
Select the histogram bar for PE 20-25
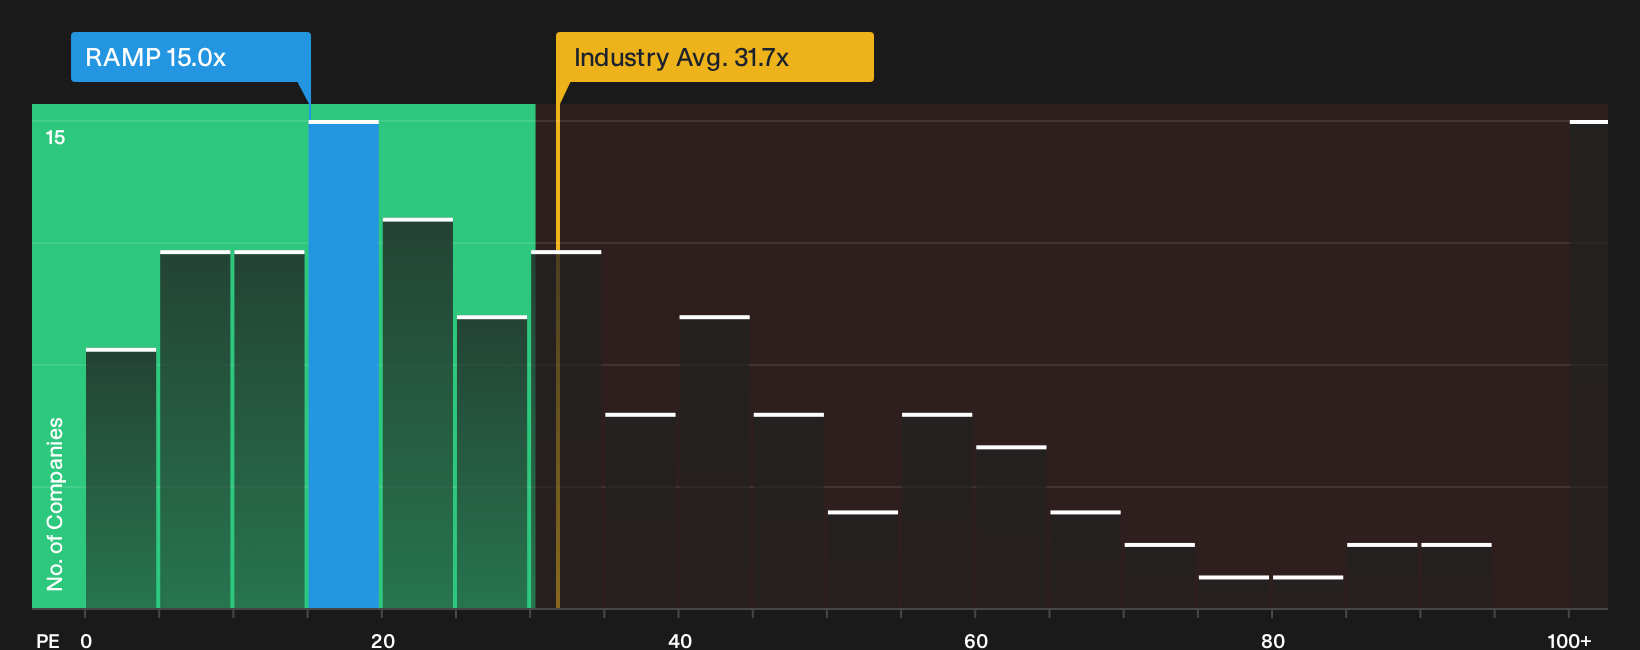click(x=418, y=413)
